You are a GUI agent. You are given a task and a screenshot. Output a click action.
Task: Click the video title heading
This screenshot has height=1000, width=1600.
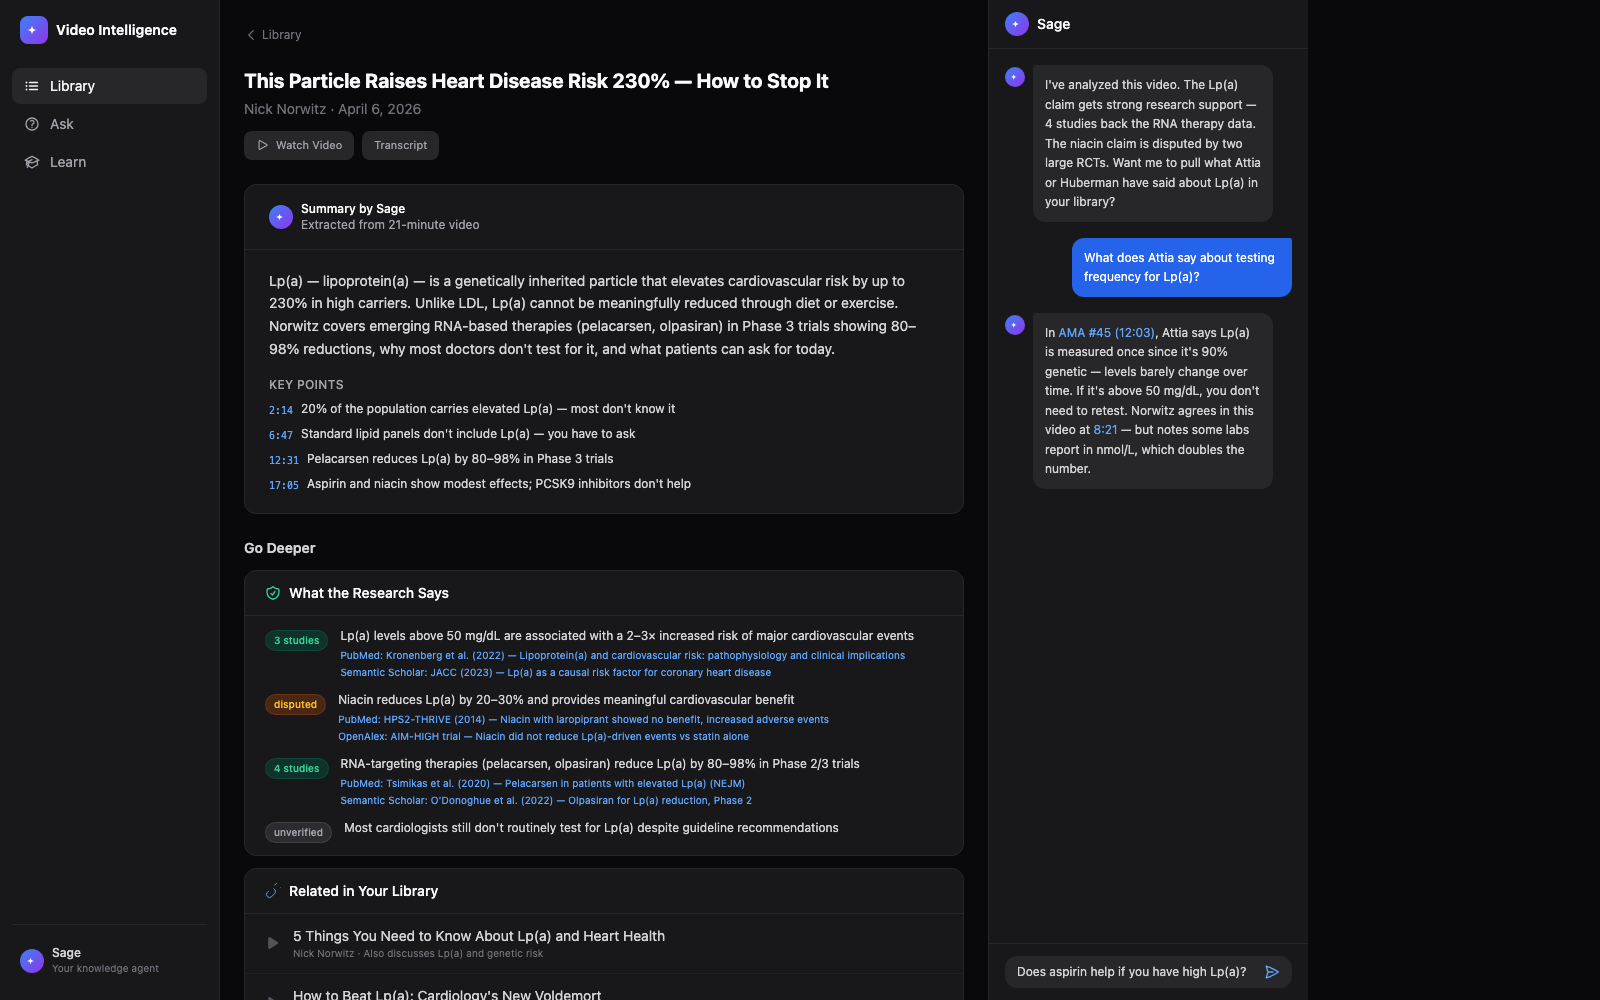tap(536, 81)
